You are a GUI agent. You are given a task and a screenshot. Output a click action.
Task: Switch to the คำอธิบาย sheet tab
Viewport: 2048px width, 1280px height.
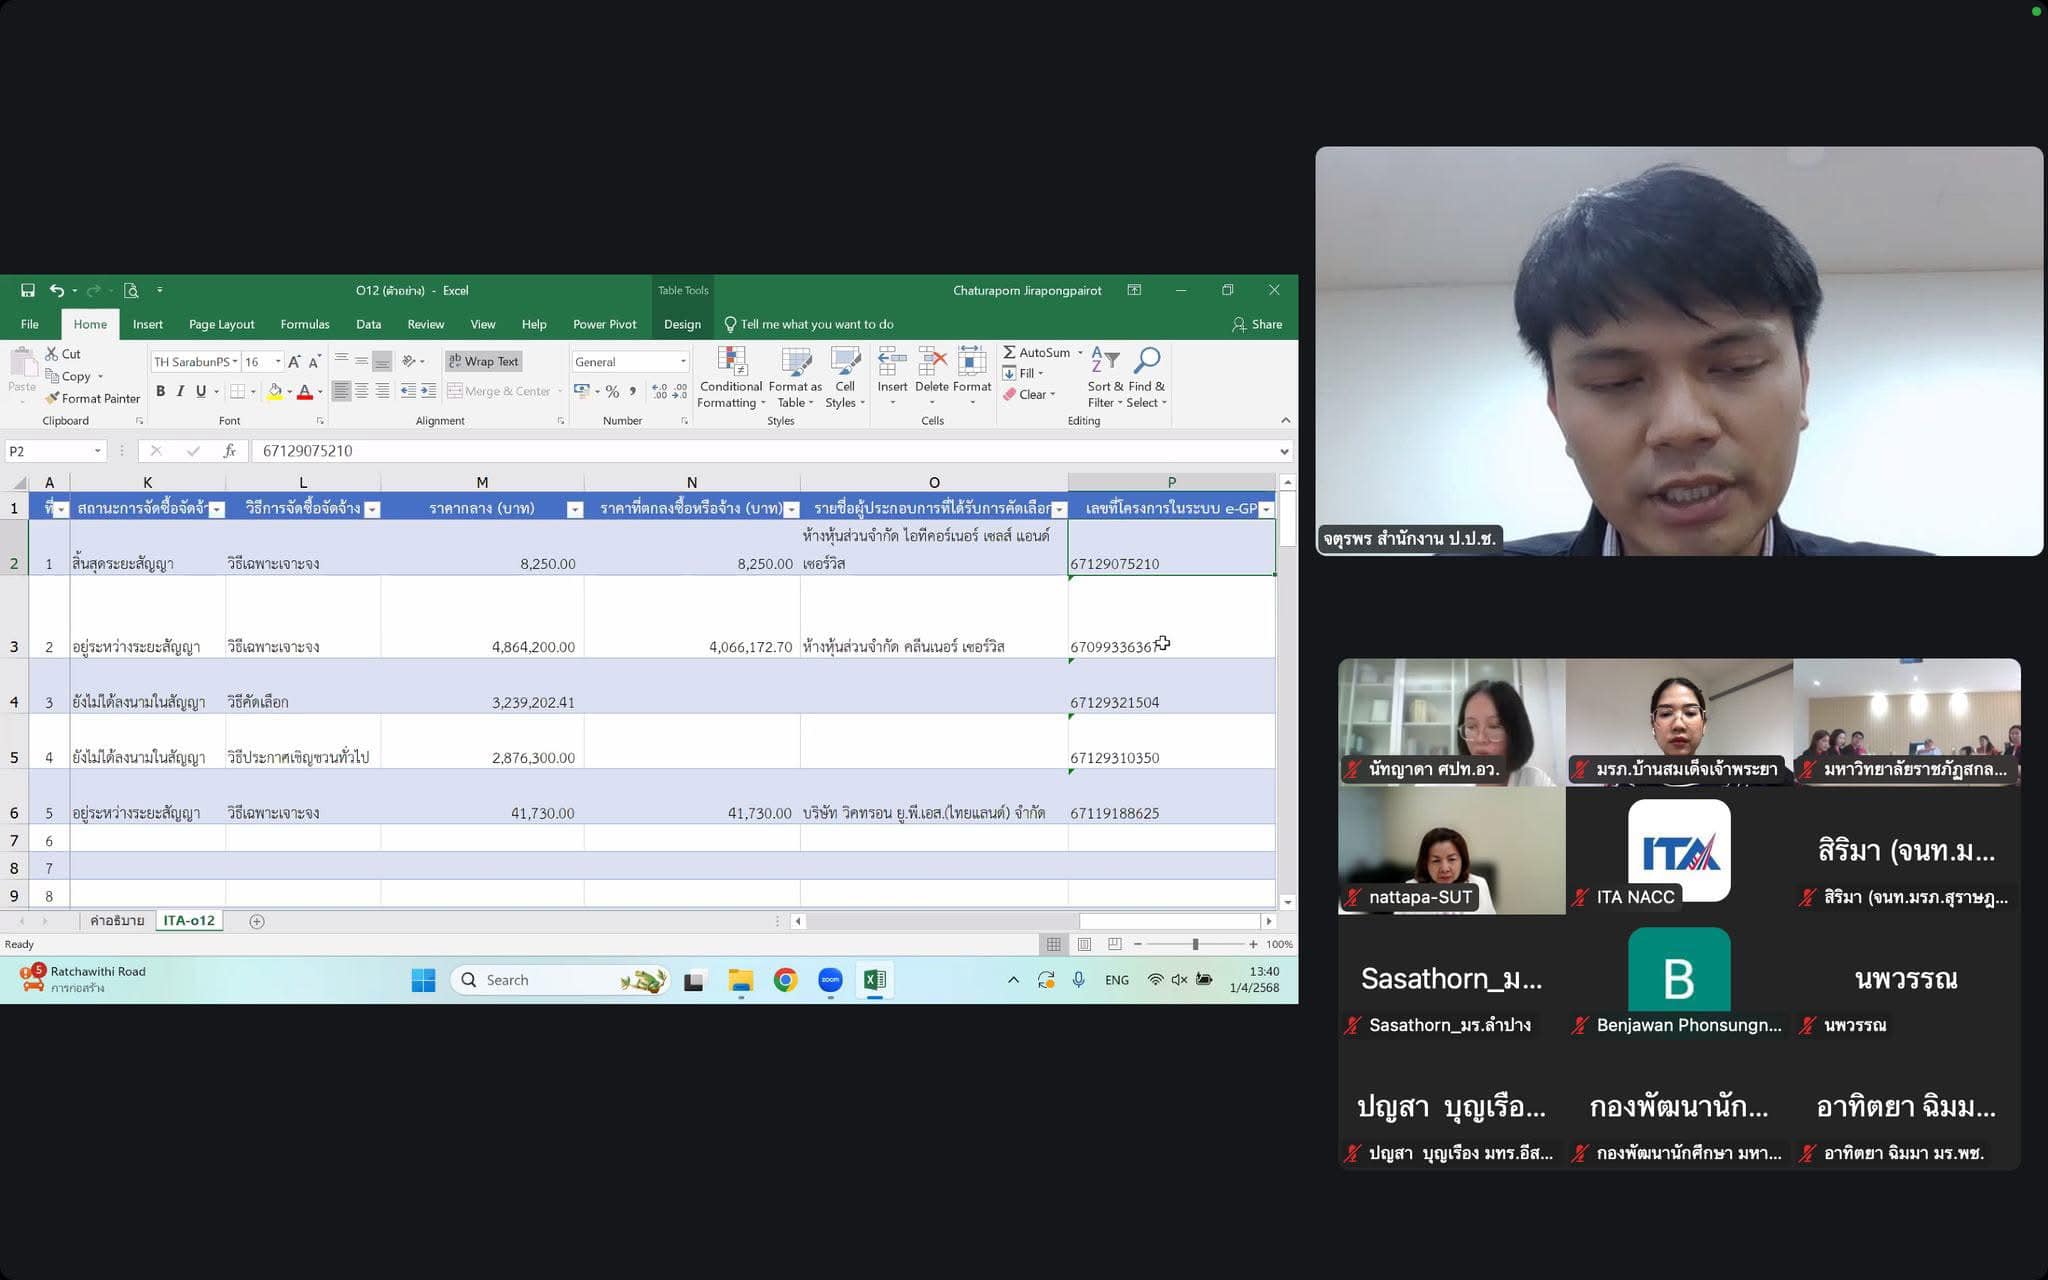tap(117, 921)
